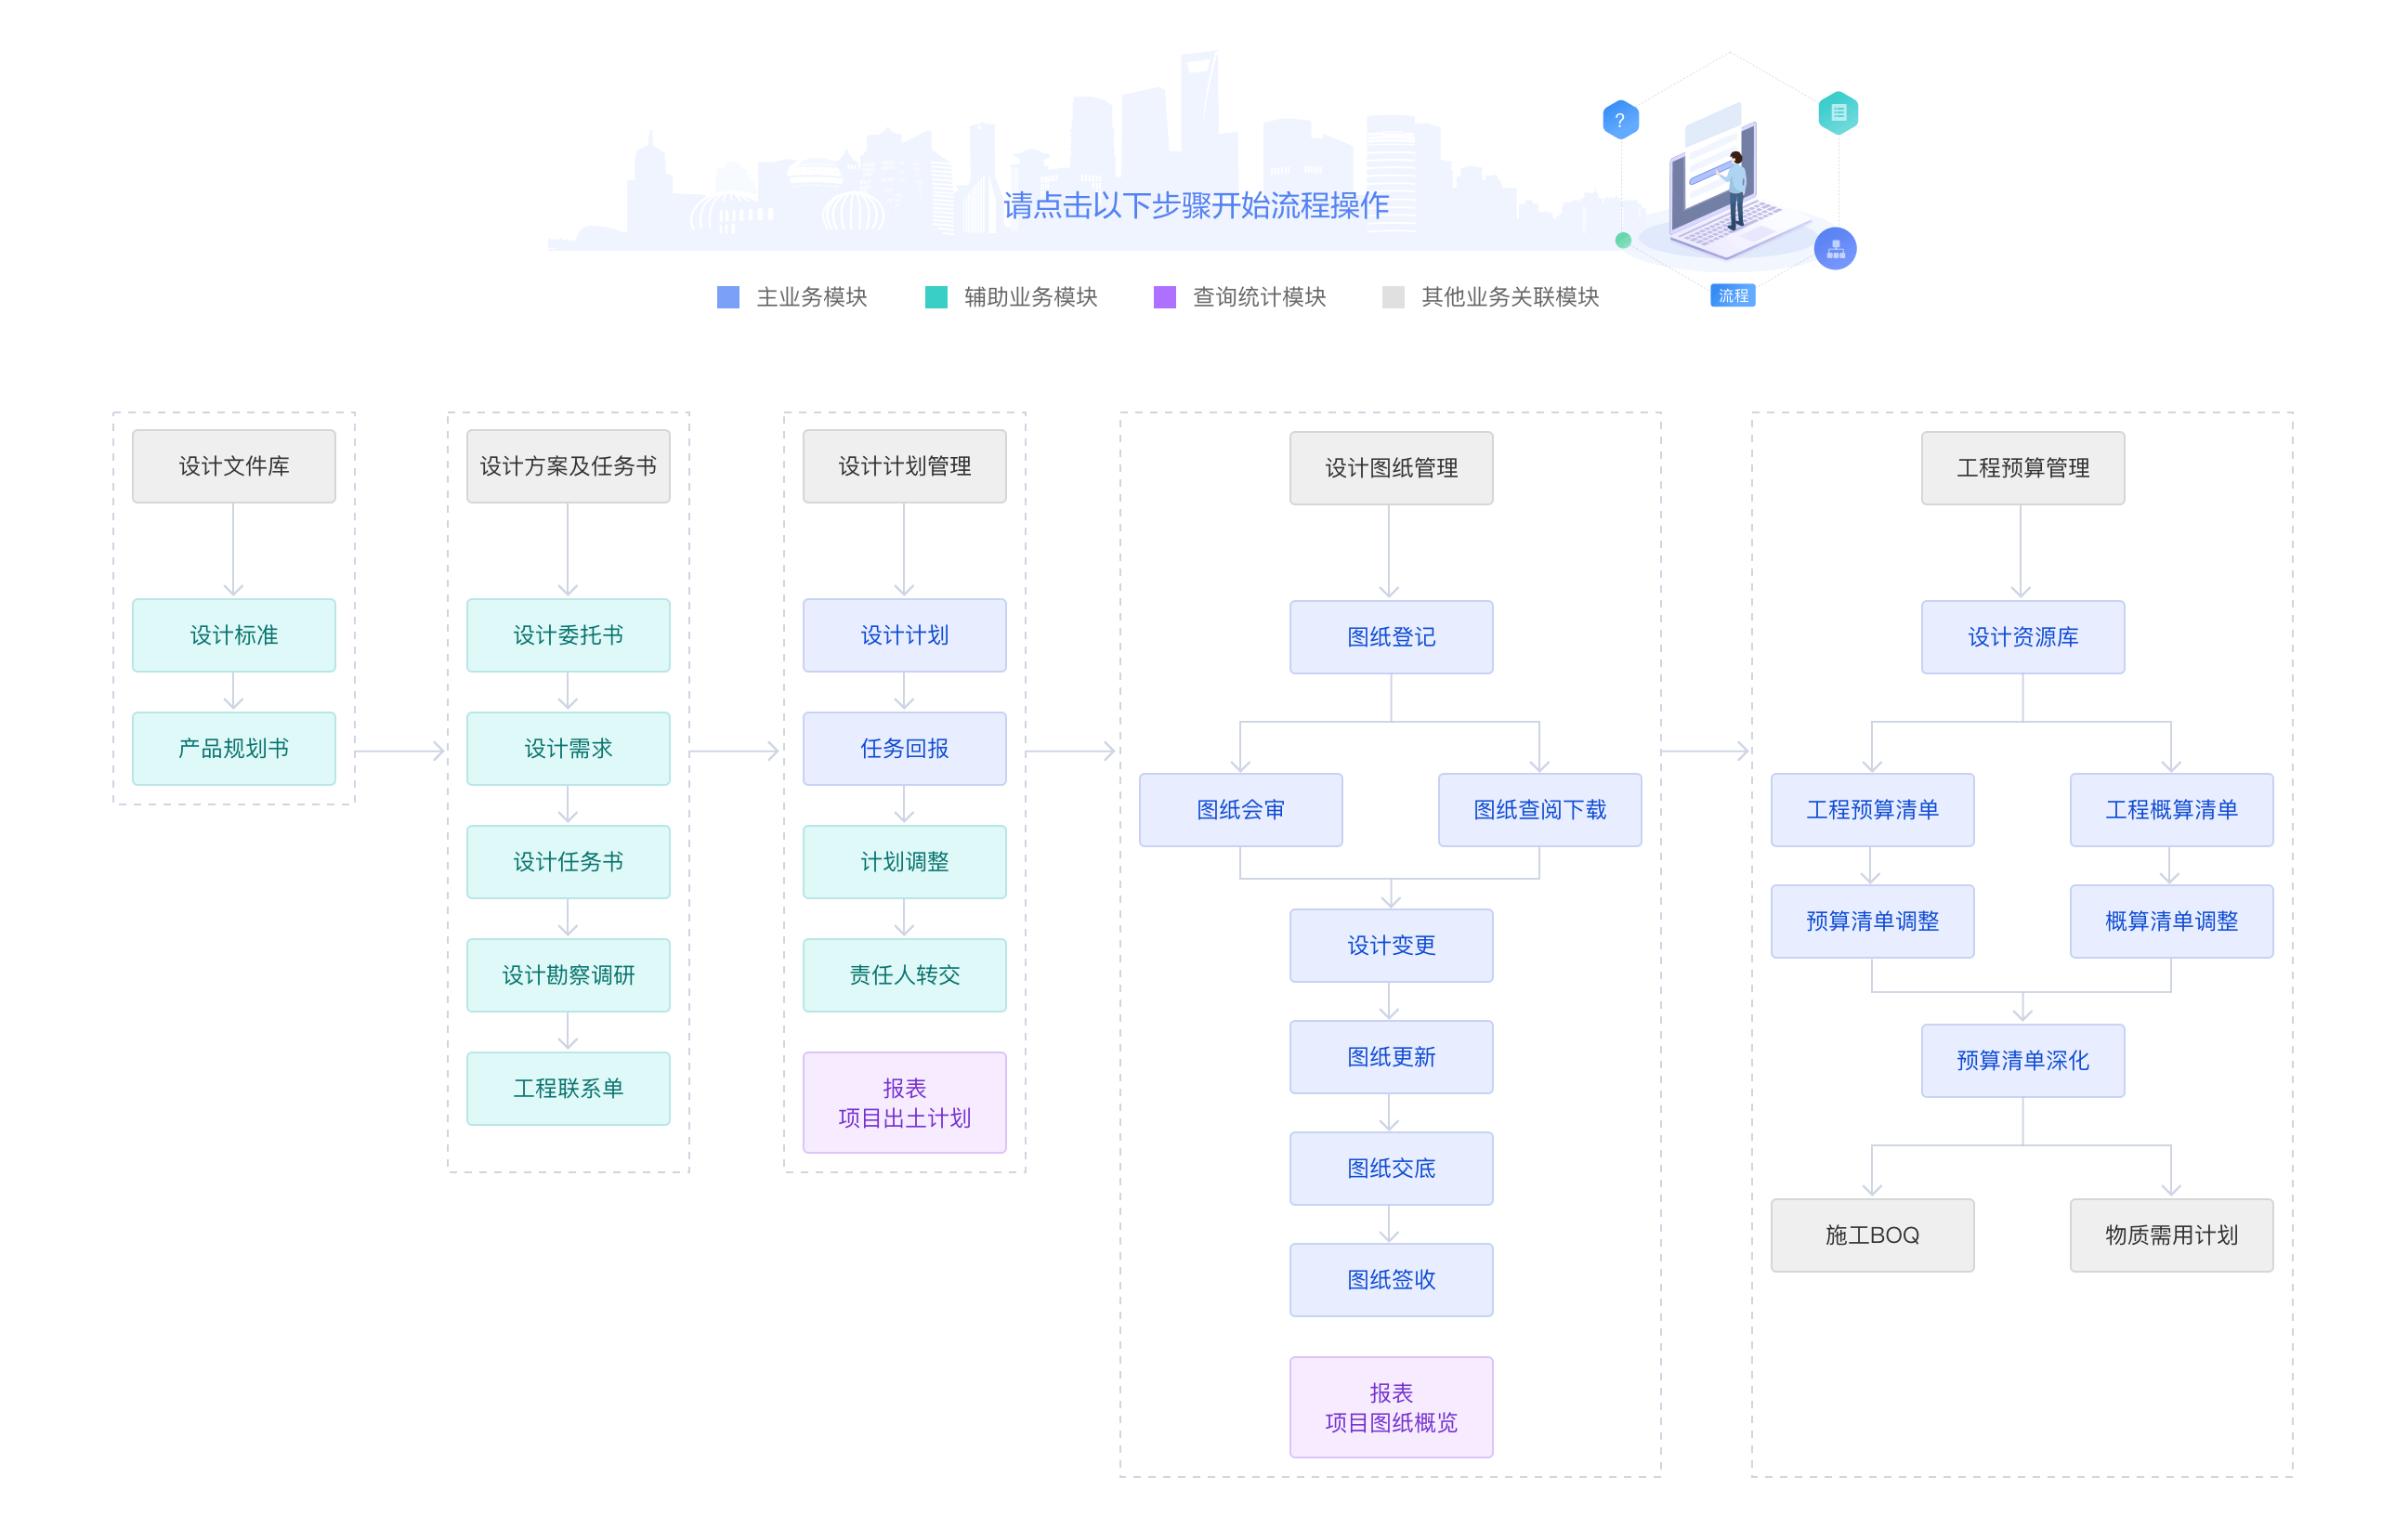The height and width of the screenshot is (1516, 2408).
Task: Open the 图纸查阅下载 module
Action: (x=1539, y=810)
